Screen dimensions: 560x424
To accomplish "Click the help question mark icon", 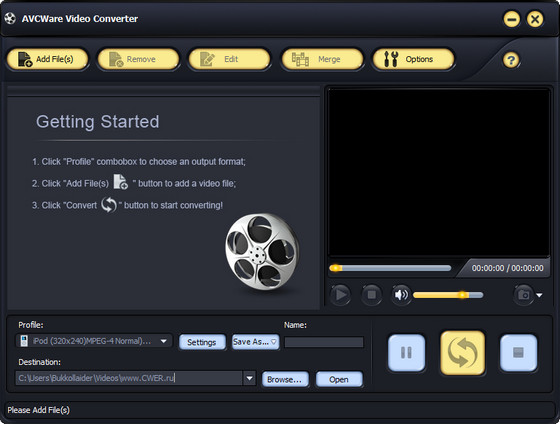I will pos(511,60).
